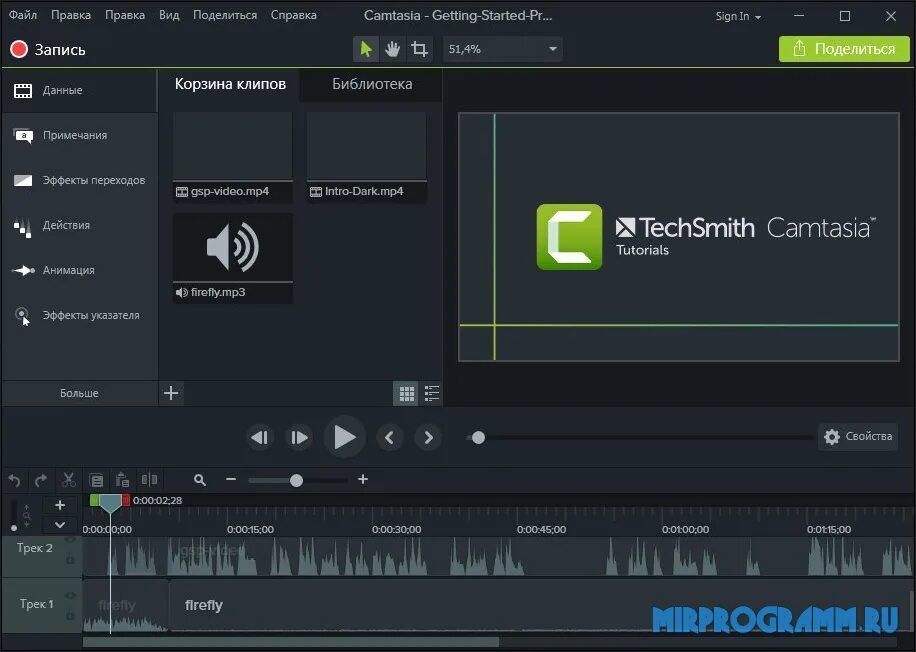The image size is (916, 652).
Task: Toggle visibility eye on Трек 1
Action: tap(70, 596)
